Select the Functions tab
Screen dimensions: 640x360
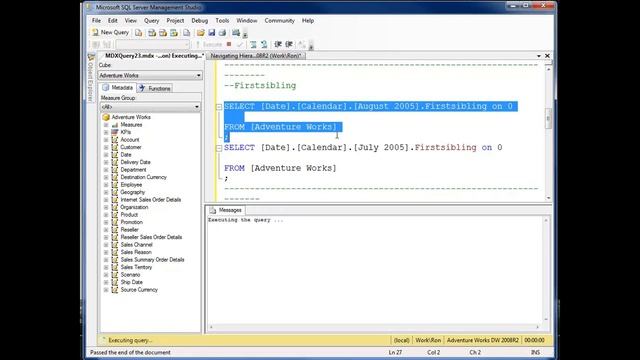(x=155, y=88)
